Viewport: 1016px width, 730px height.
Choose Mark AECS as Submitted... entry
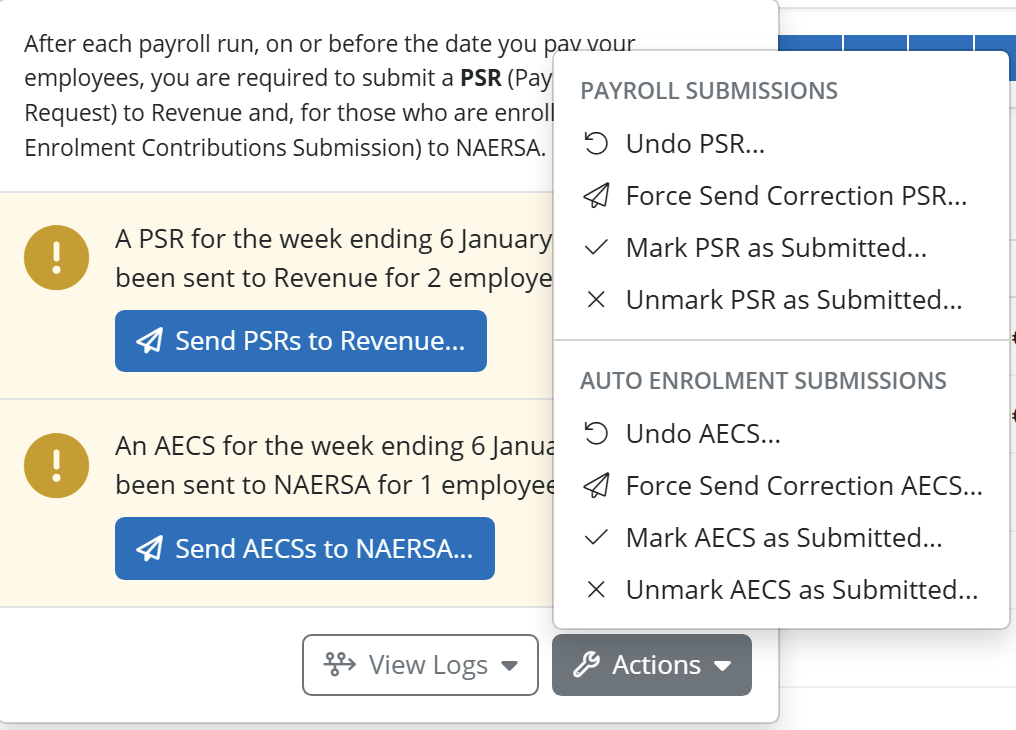tap(781, 538)
